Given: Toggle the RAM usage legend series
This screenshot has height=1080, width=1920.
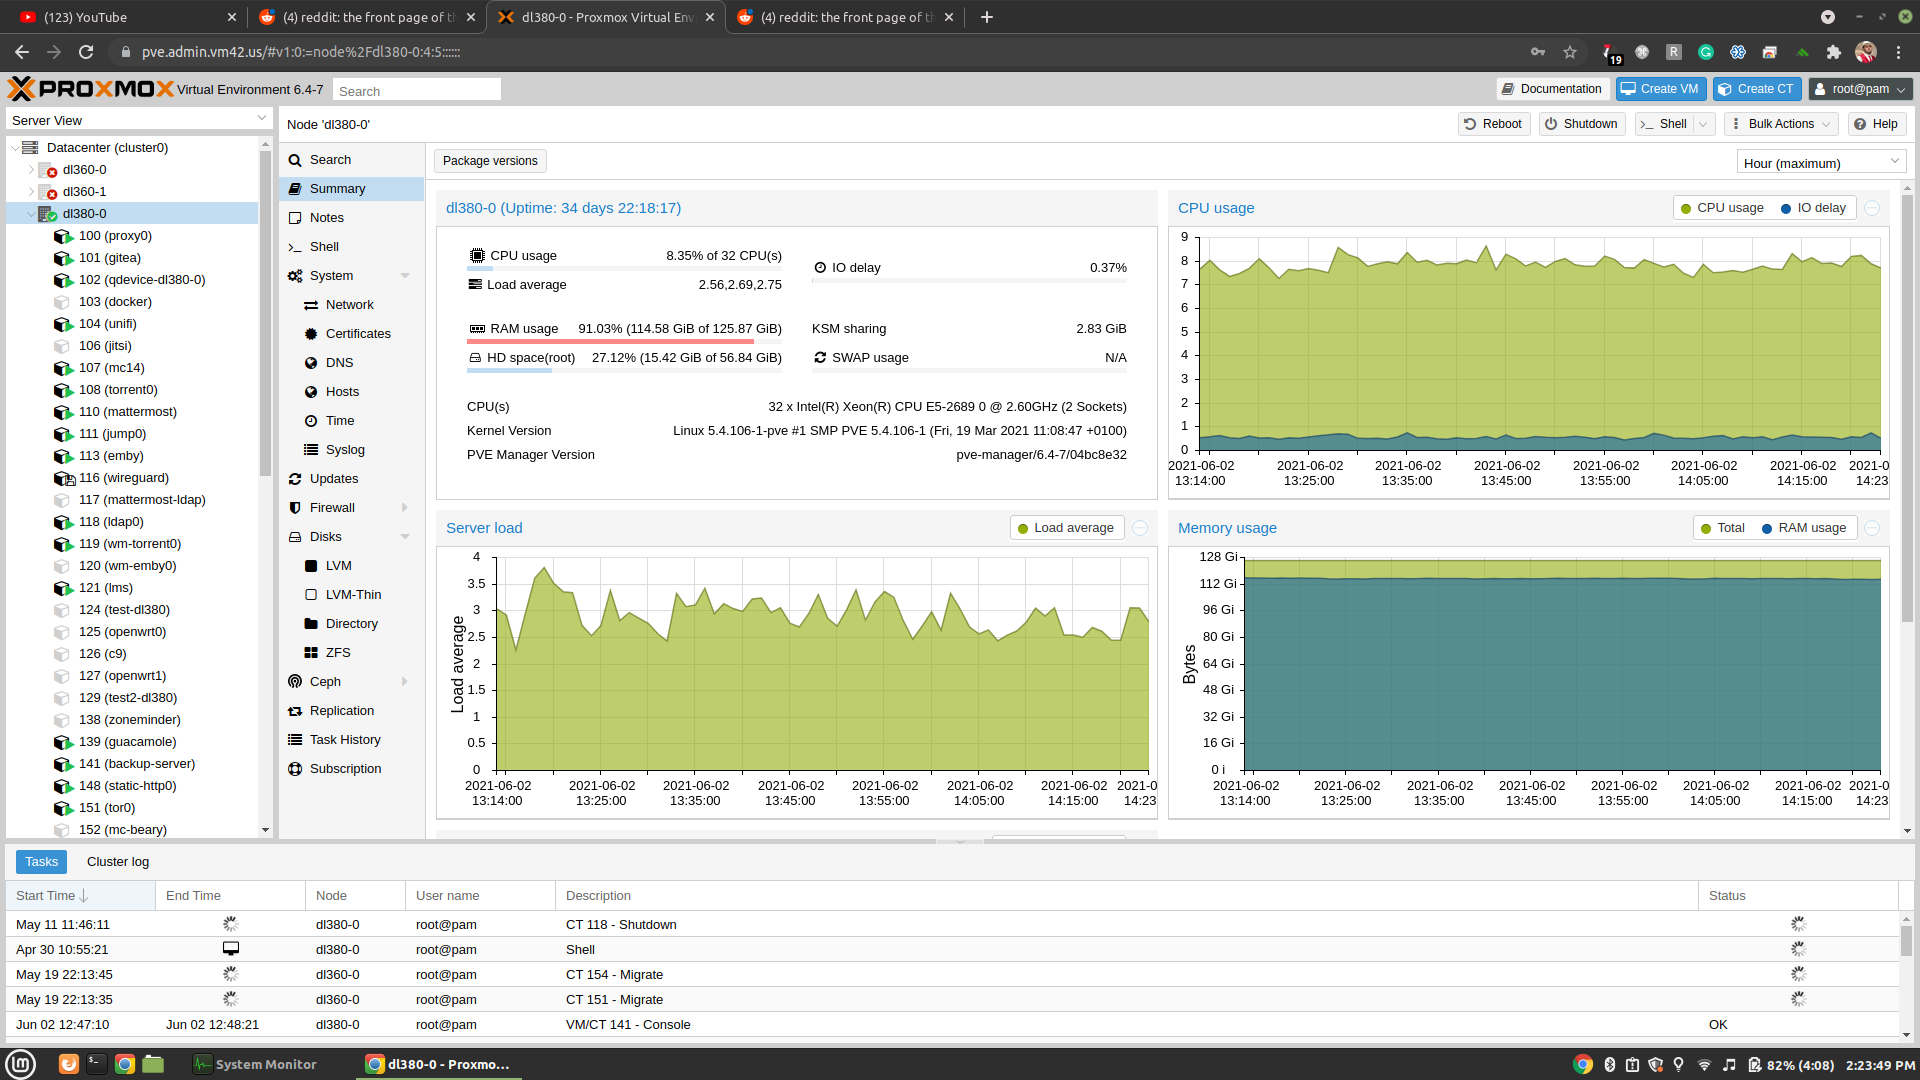Looking at the screenshot, I should 1803,528.
